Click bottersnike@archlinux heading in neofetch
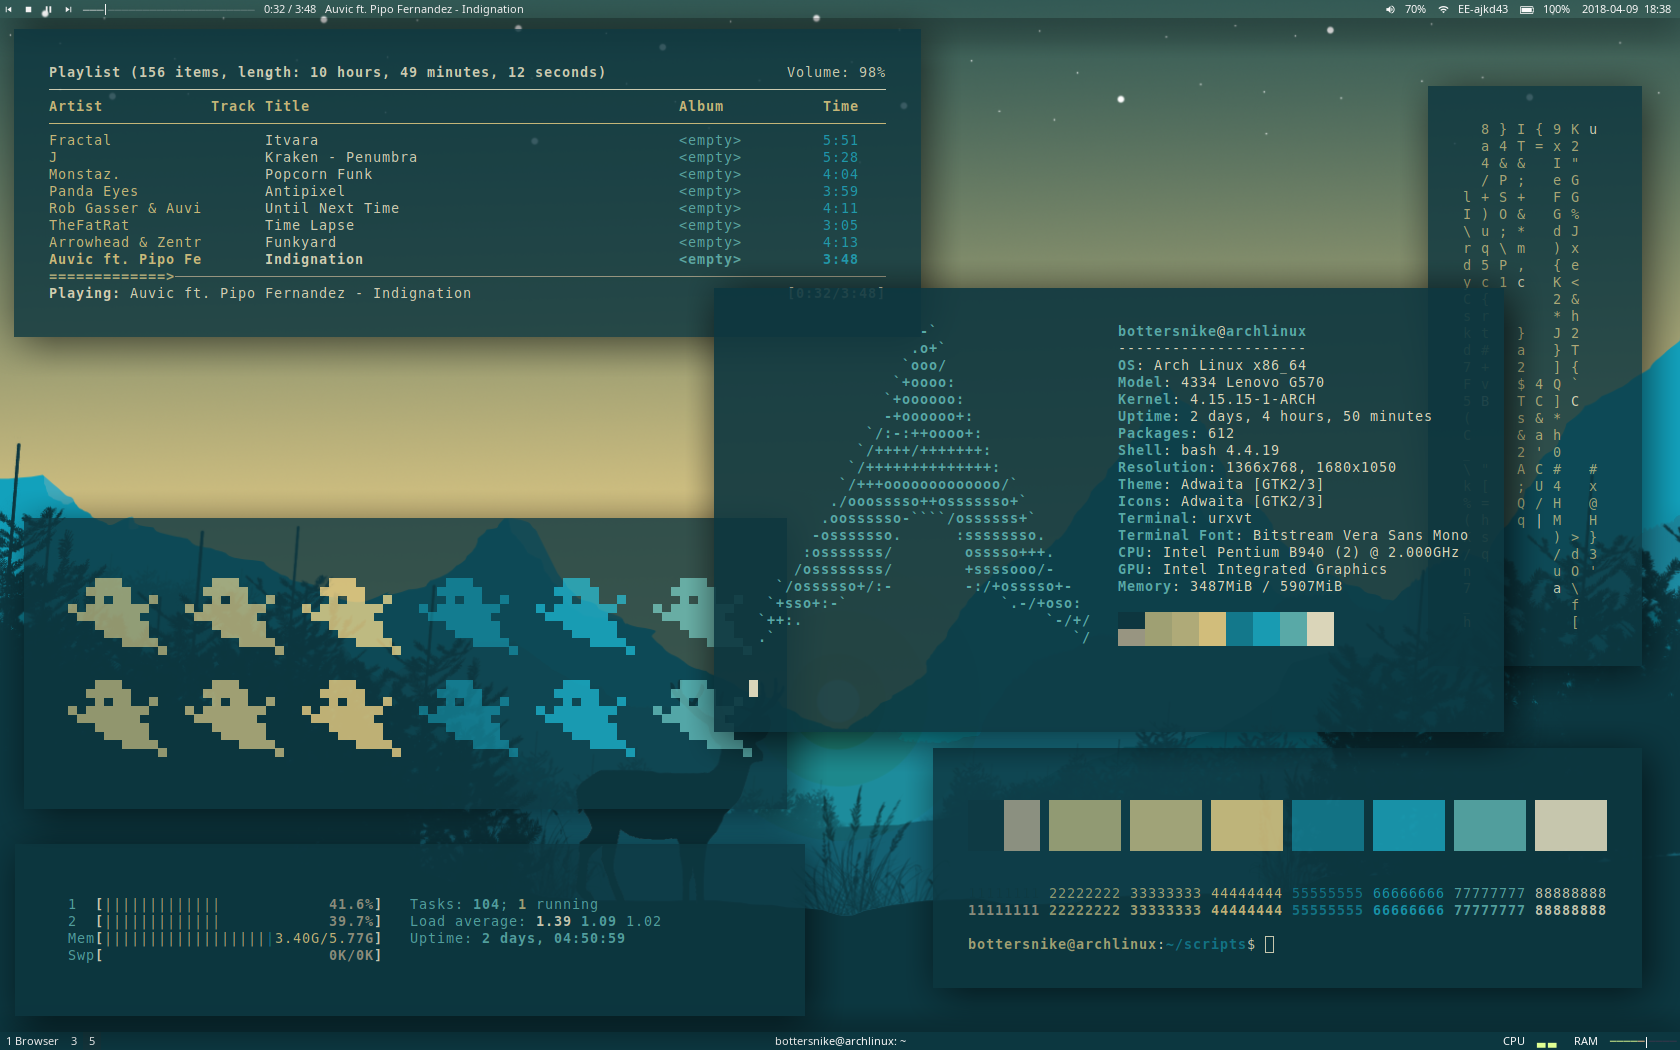The image size is (1680, 1050). tap(1212, 331)
